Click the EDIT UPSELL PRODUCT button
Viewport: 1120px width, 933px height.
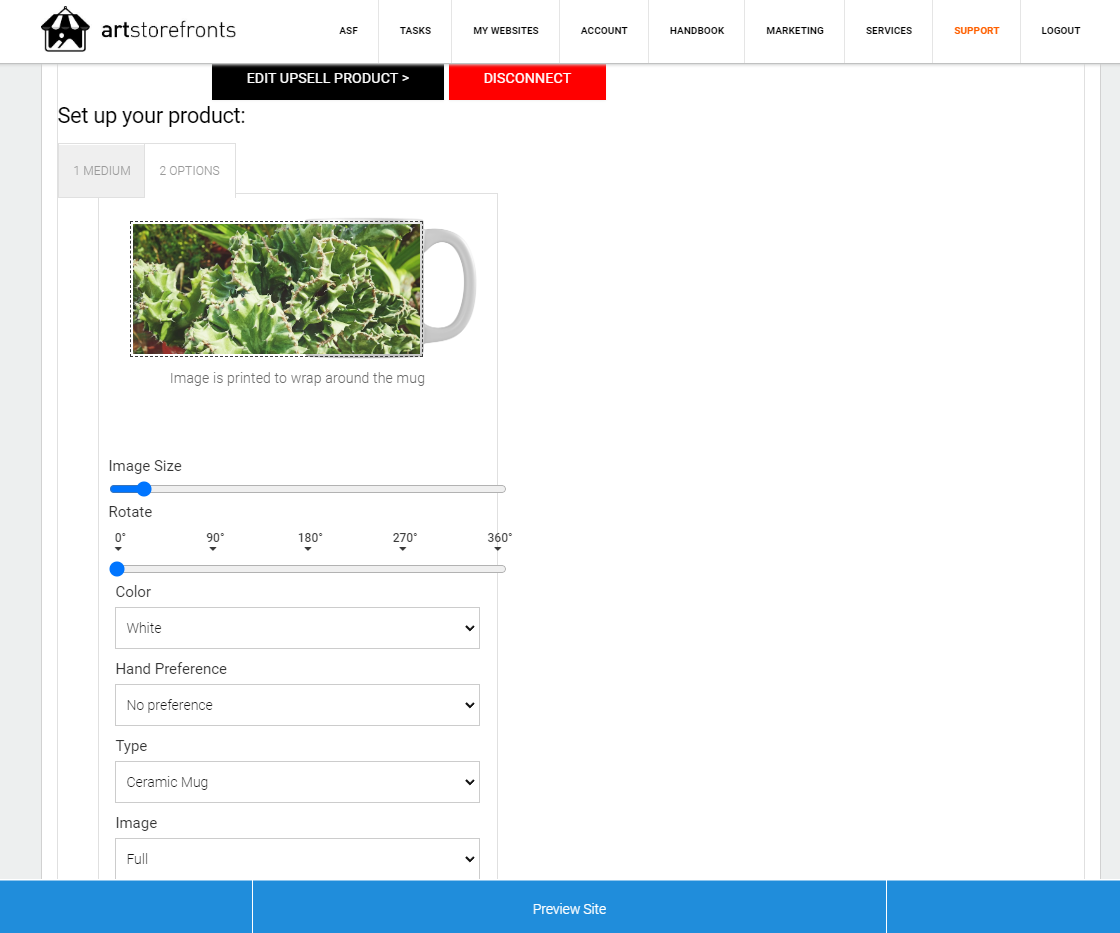click(328, 79)
